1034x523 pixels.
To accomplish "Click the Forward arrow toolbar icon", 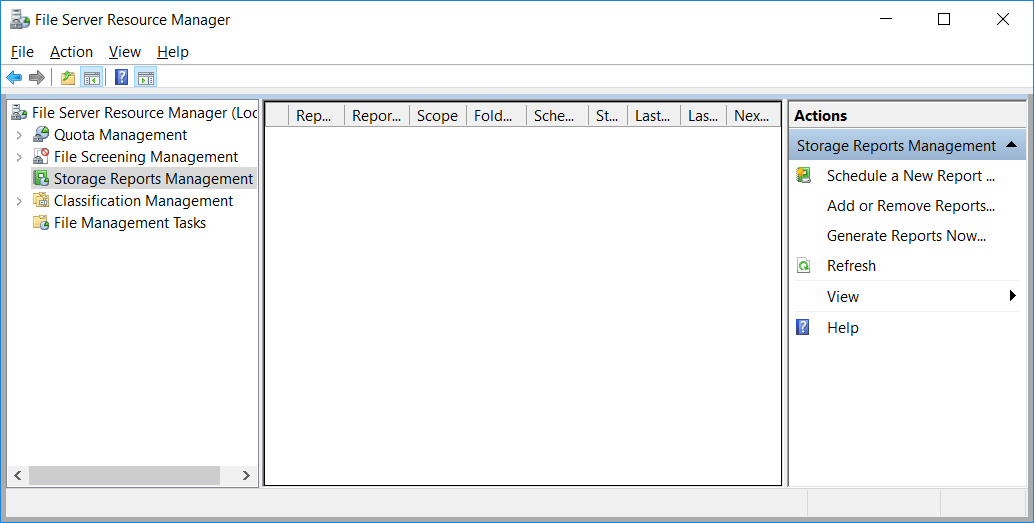I will [37, 78].
